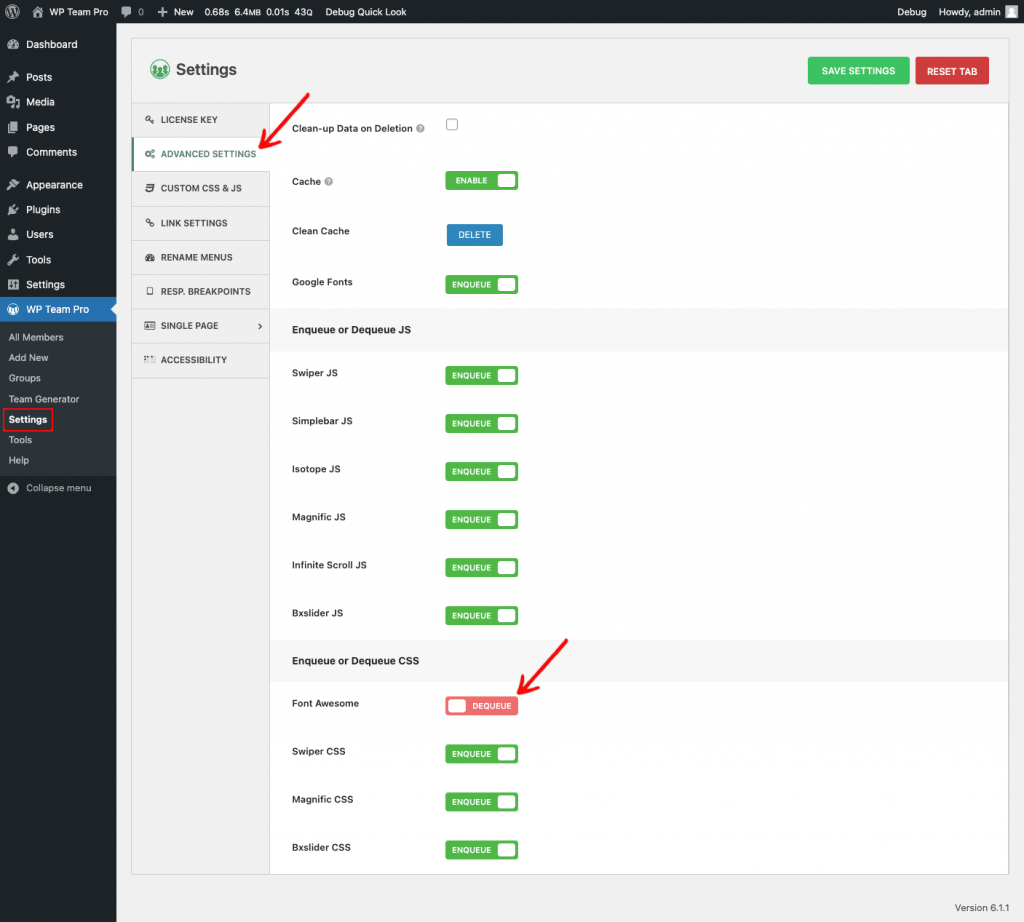
Task: Click help icon next to Clean-up Data on Deletion
Action: tap(421, 129)
